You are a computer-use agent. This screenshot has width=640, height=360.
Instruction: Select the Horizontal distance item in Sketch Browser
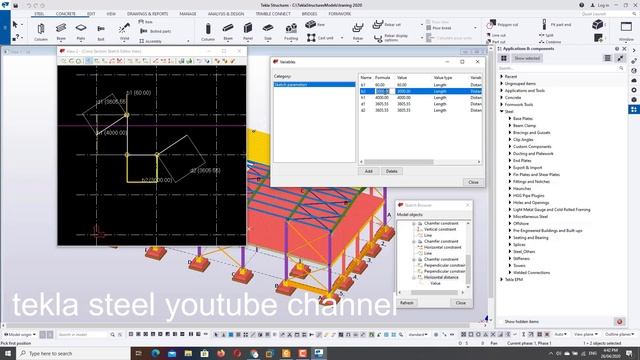pyautogui.click(x=441, y=277)
